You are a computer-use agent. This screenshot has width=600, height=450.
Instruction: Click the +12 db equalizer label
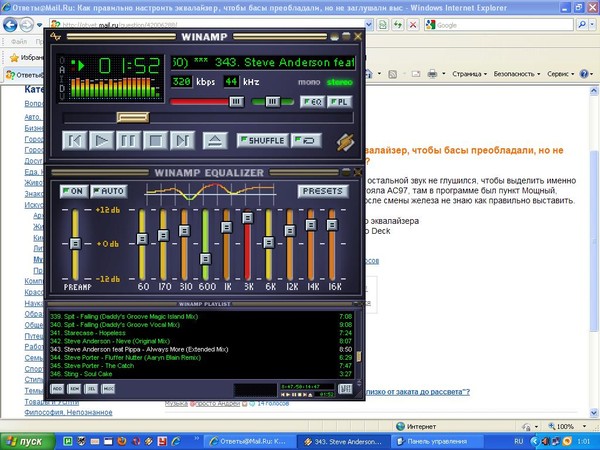tap(108, 210)
